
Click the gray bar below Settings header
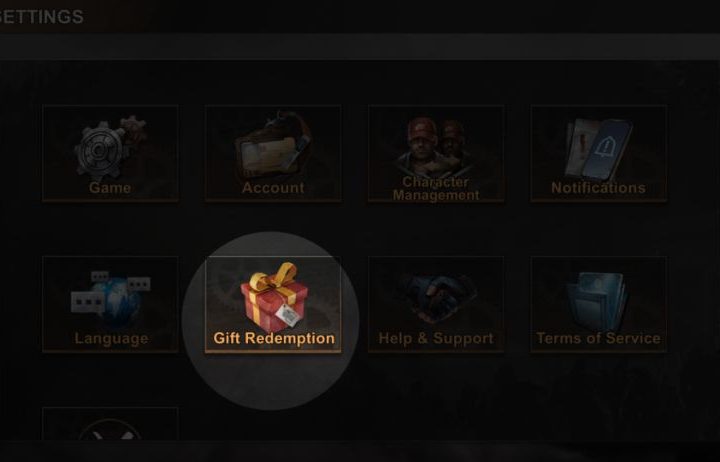(360, 46)
